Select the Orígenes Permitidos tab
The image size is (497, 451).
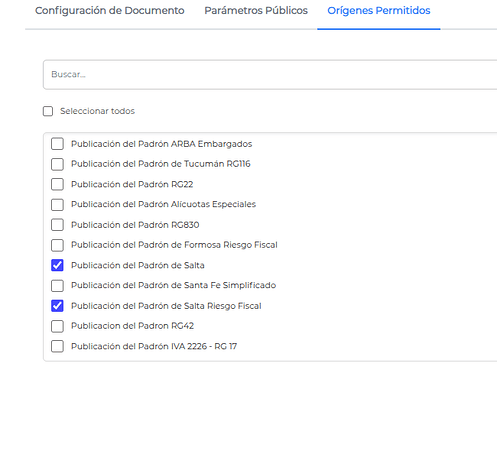(x=379, y=11)
